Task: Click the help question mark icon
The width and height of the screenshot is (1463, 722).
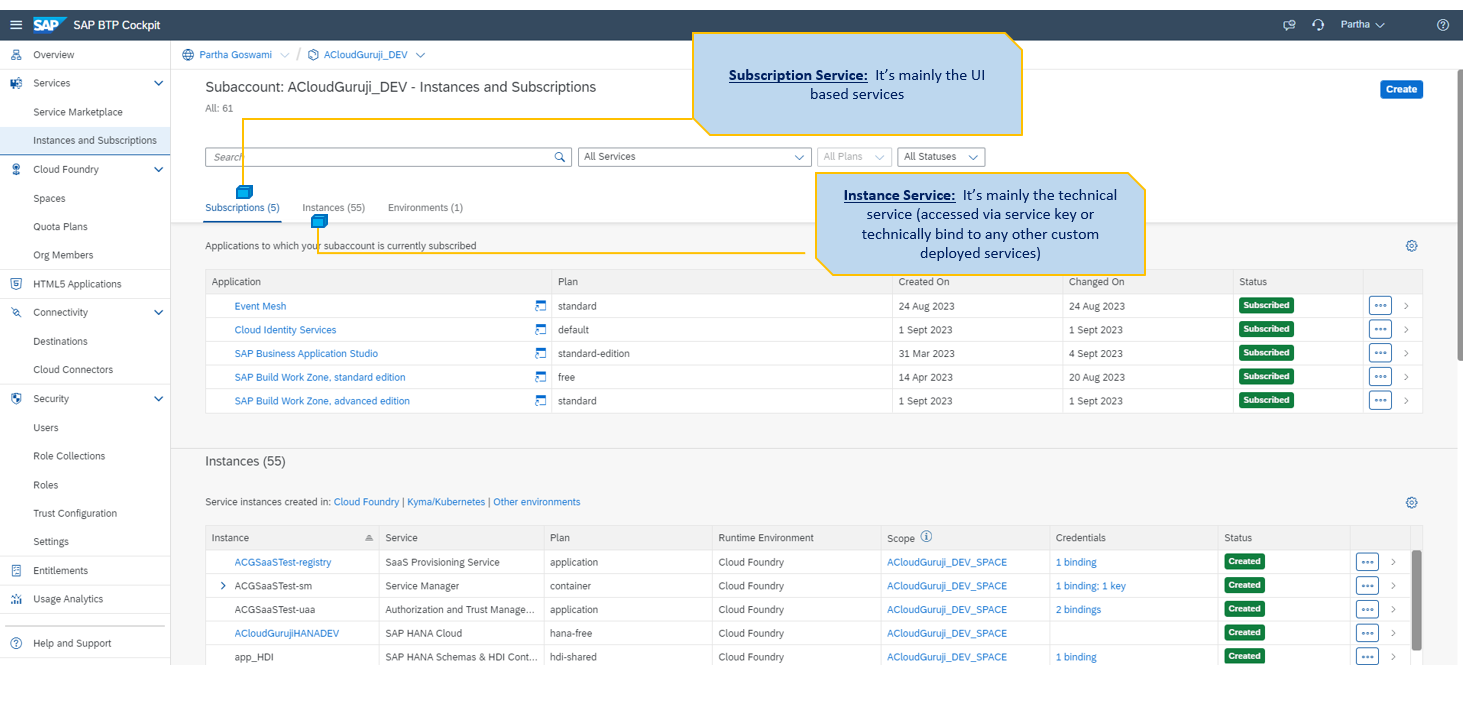Action: pyautogui.click(x=1442, y=25)
